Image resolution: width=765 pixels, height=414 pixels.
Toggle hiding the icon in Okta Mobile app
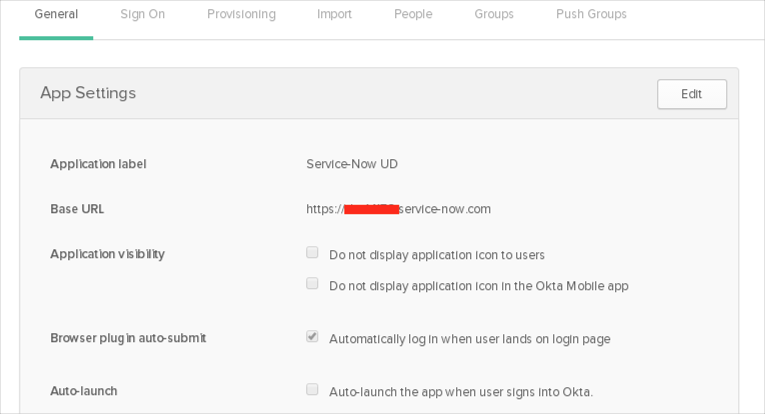312,284
